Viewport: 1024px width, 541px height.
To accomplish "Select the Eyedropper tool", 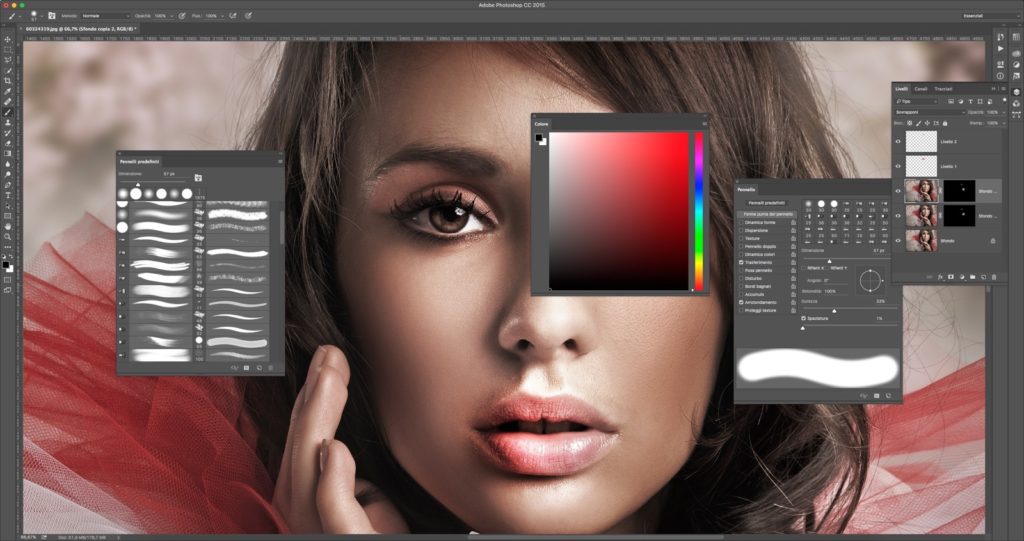I will pos(8,91).
